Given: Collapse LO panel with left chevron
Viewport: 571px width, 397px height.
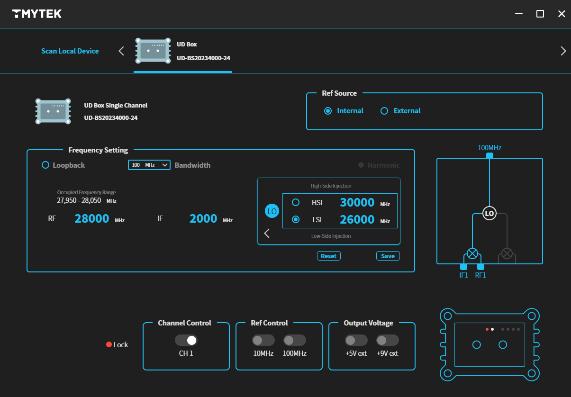Looking at the screenshot, I should point(267,233).
